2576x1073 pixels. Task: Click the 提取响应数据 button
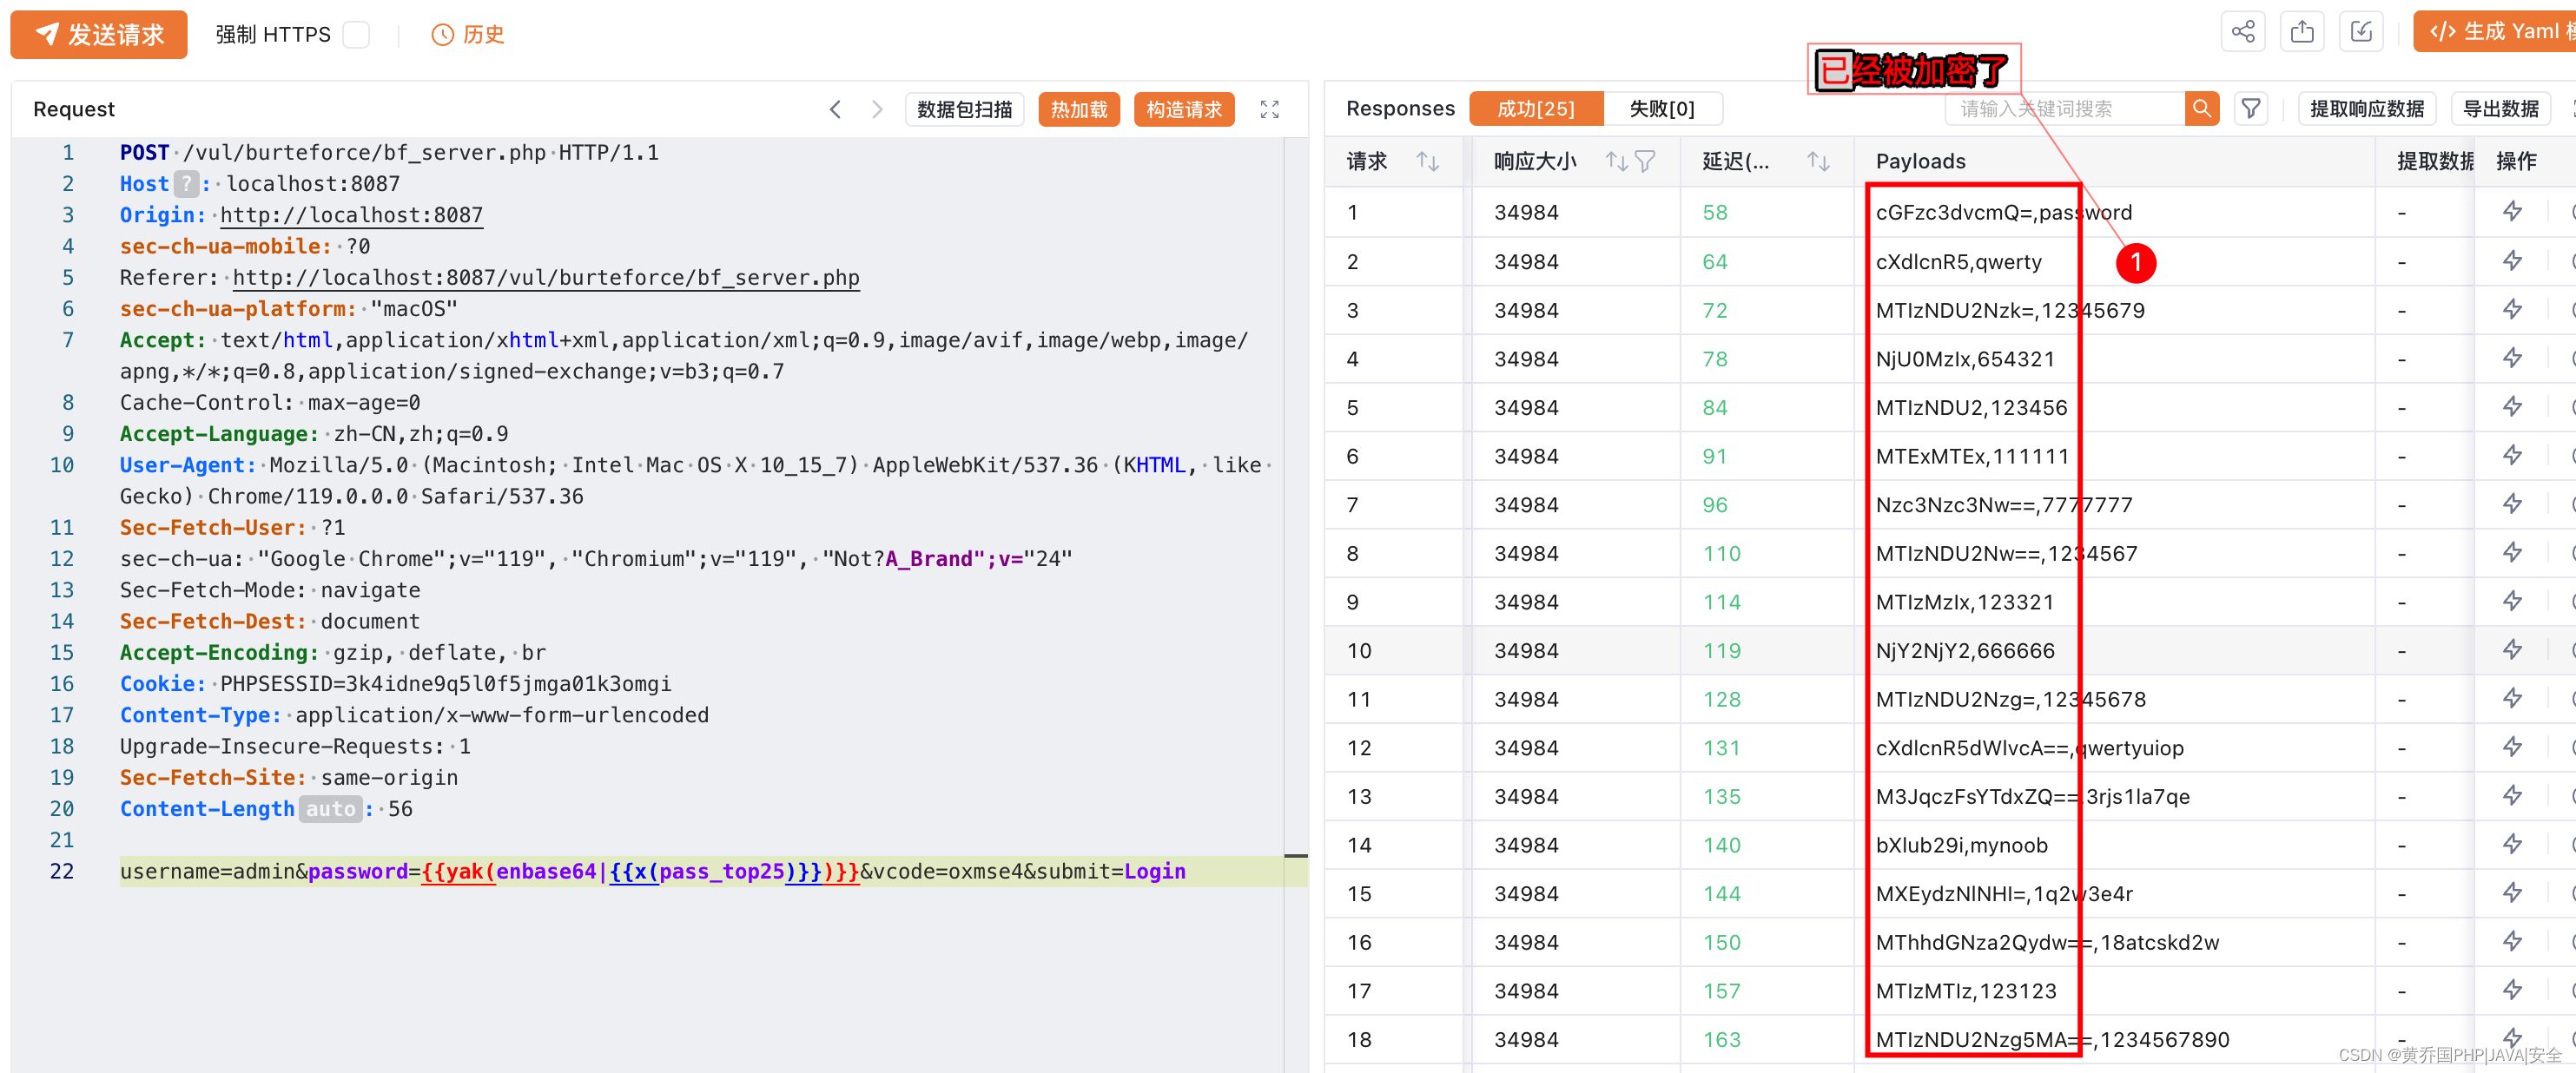[2367, 108]
